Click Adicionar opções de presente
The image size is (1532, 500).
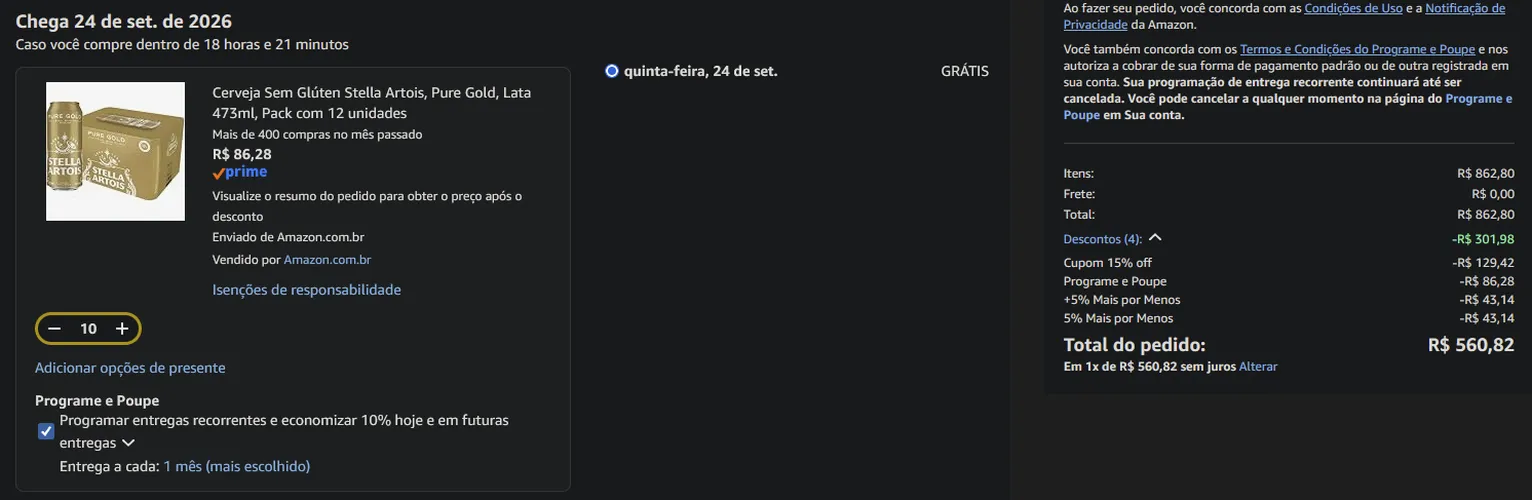click(x=130, y=368)
